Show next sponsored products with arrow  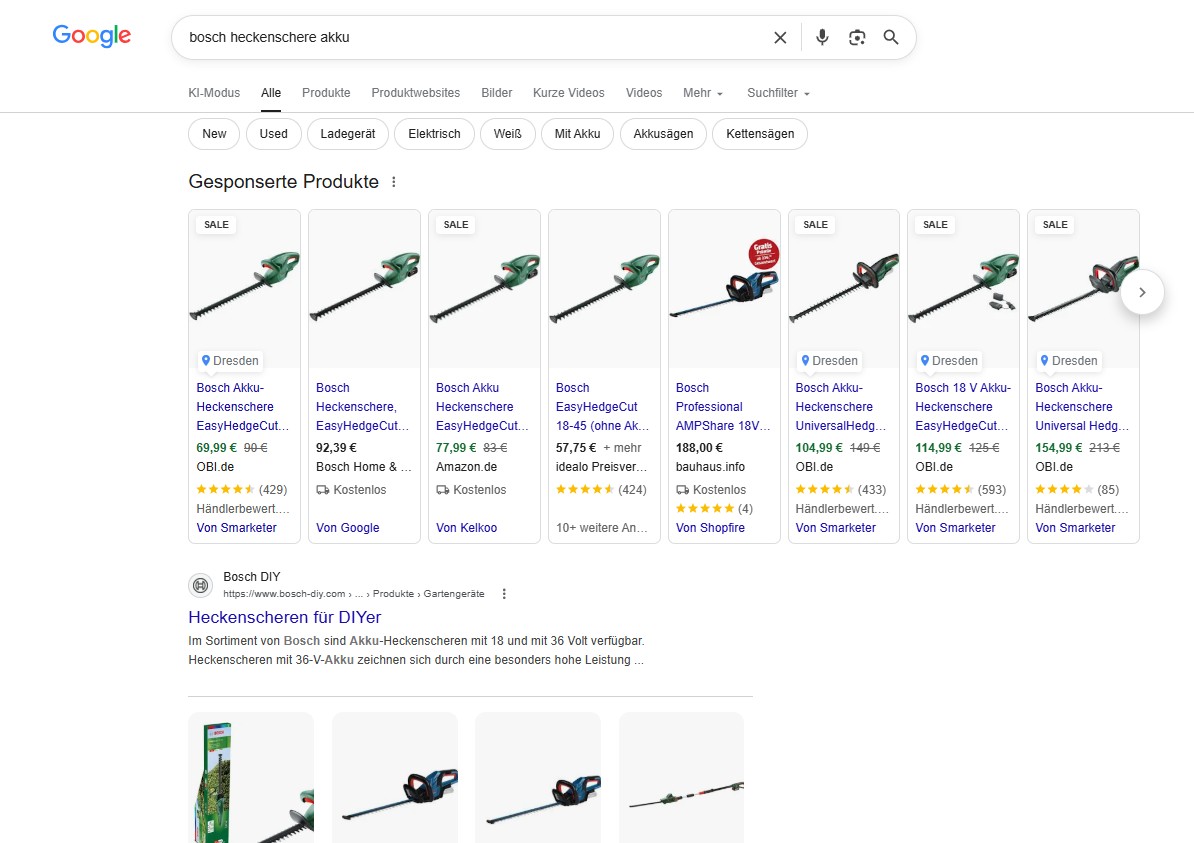(1142, 292)
